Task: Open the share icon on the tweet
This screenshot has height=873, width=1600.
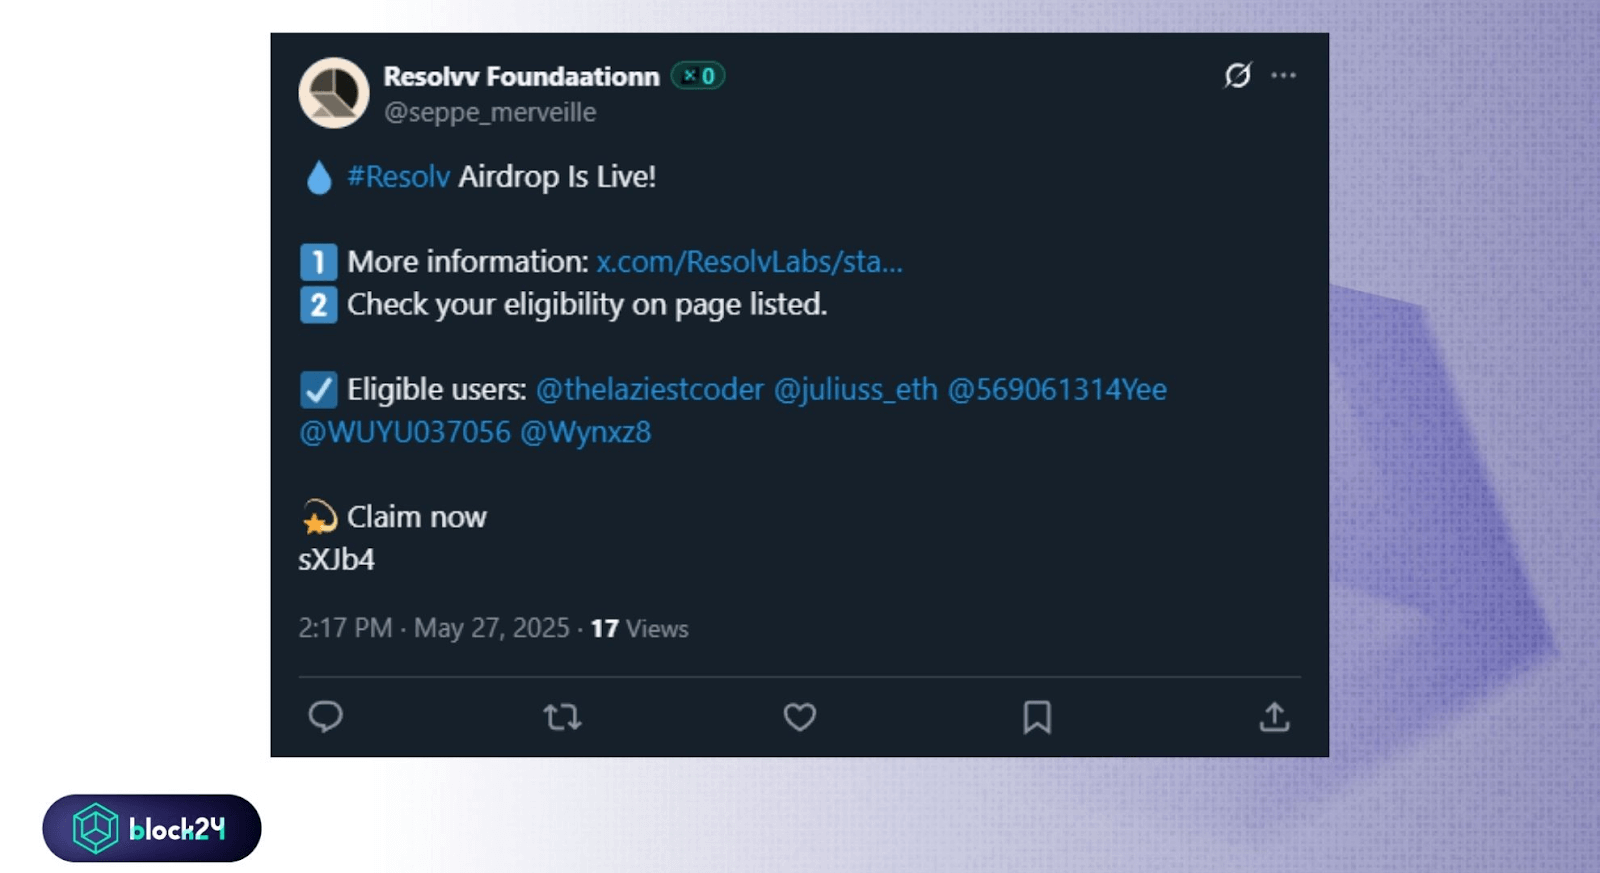Action: pos(1274,717)
